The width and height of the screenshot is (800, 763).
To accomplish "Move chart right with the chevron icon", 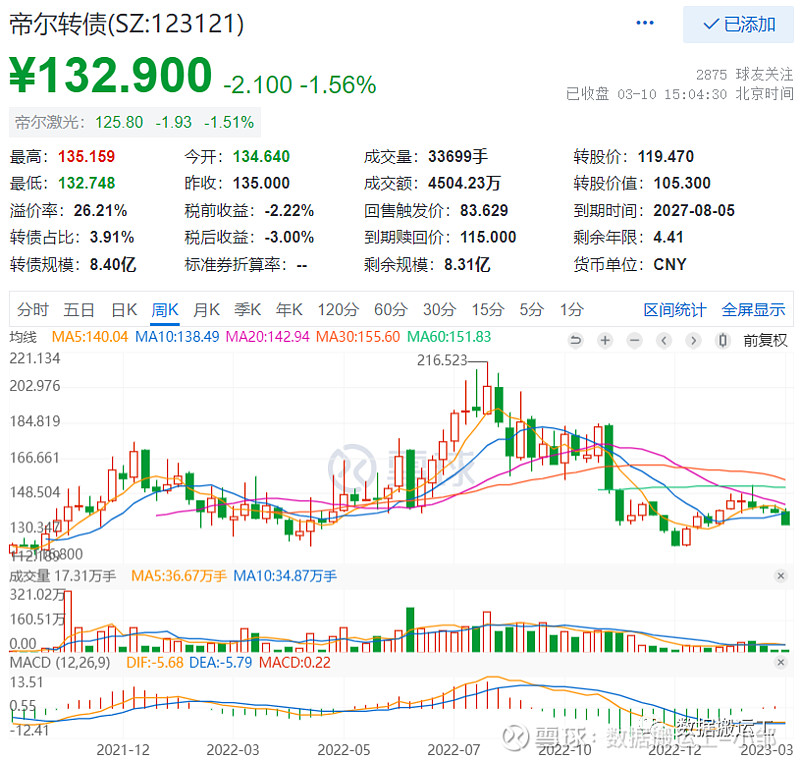I will 693,340.
